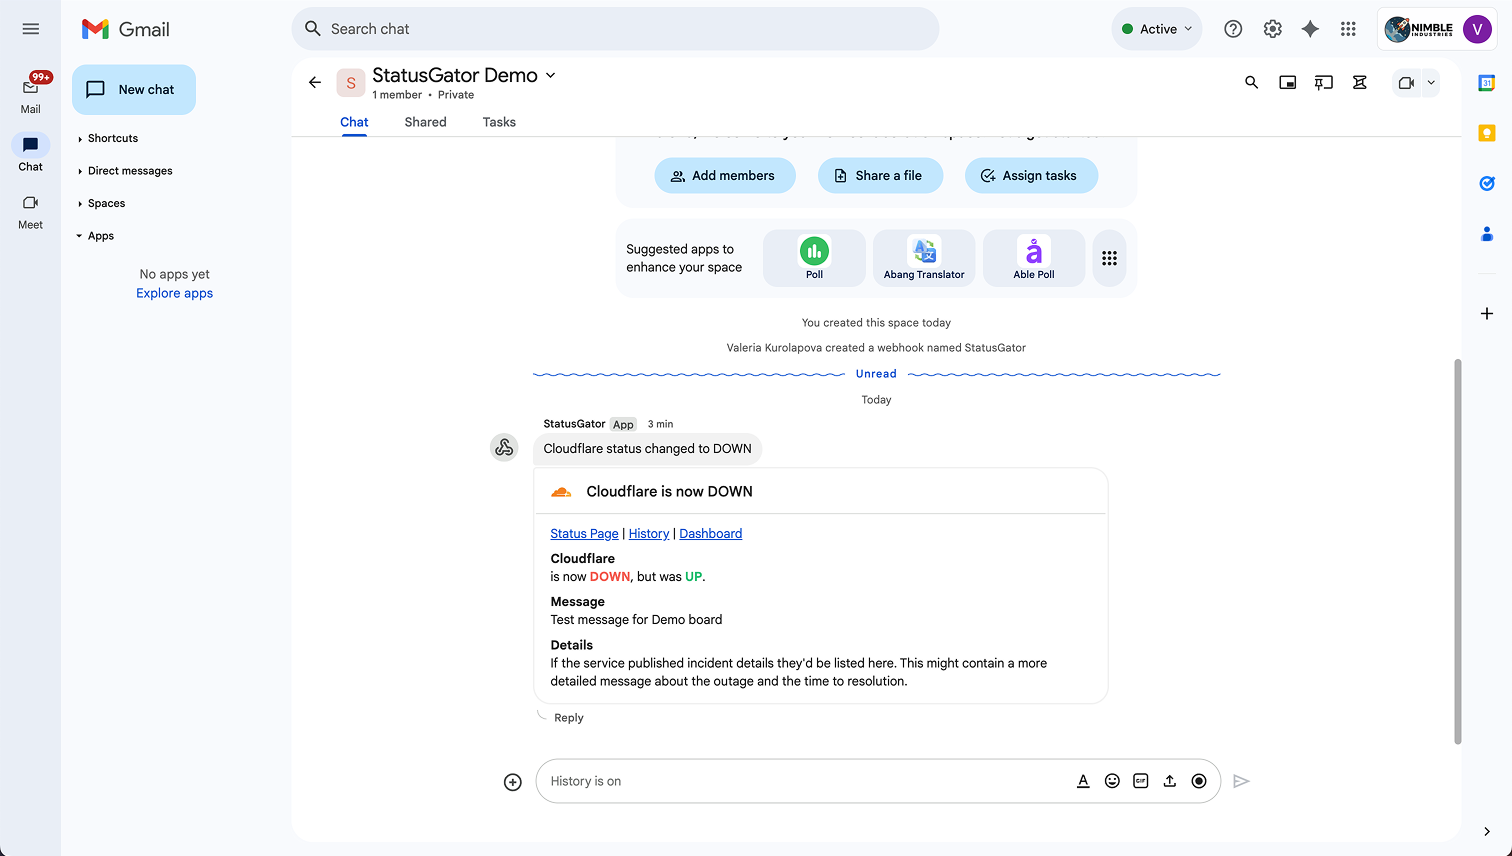This screenshot has height=856, width=1512.
Task: Open the pinned board icon in the header
Action: coord(1324,83)
